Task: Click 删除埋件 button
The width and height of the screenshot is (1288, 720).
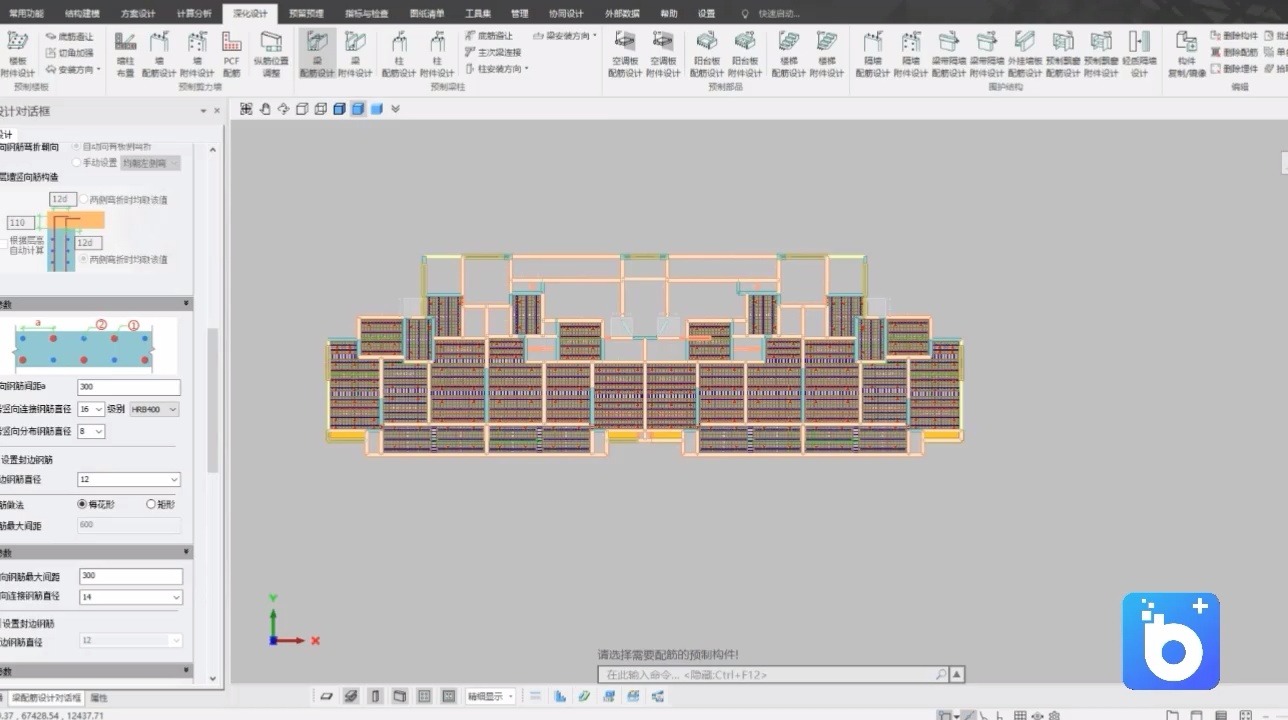Action: (x=1234, y=69)
